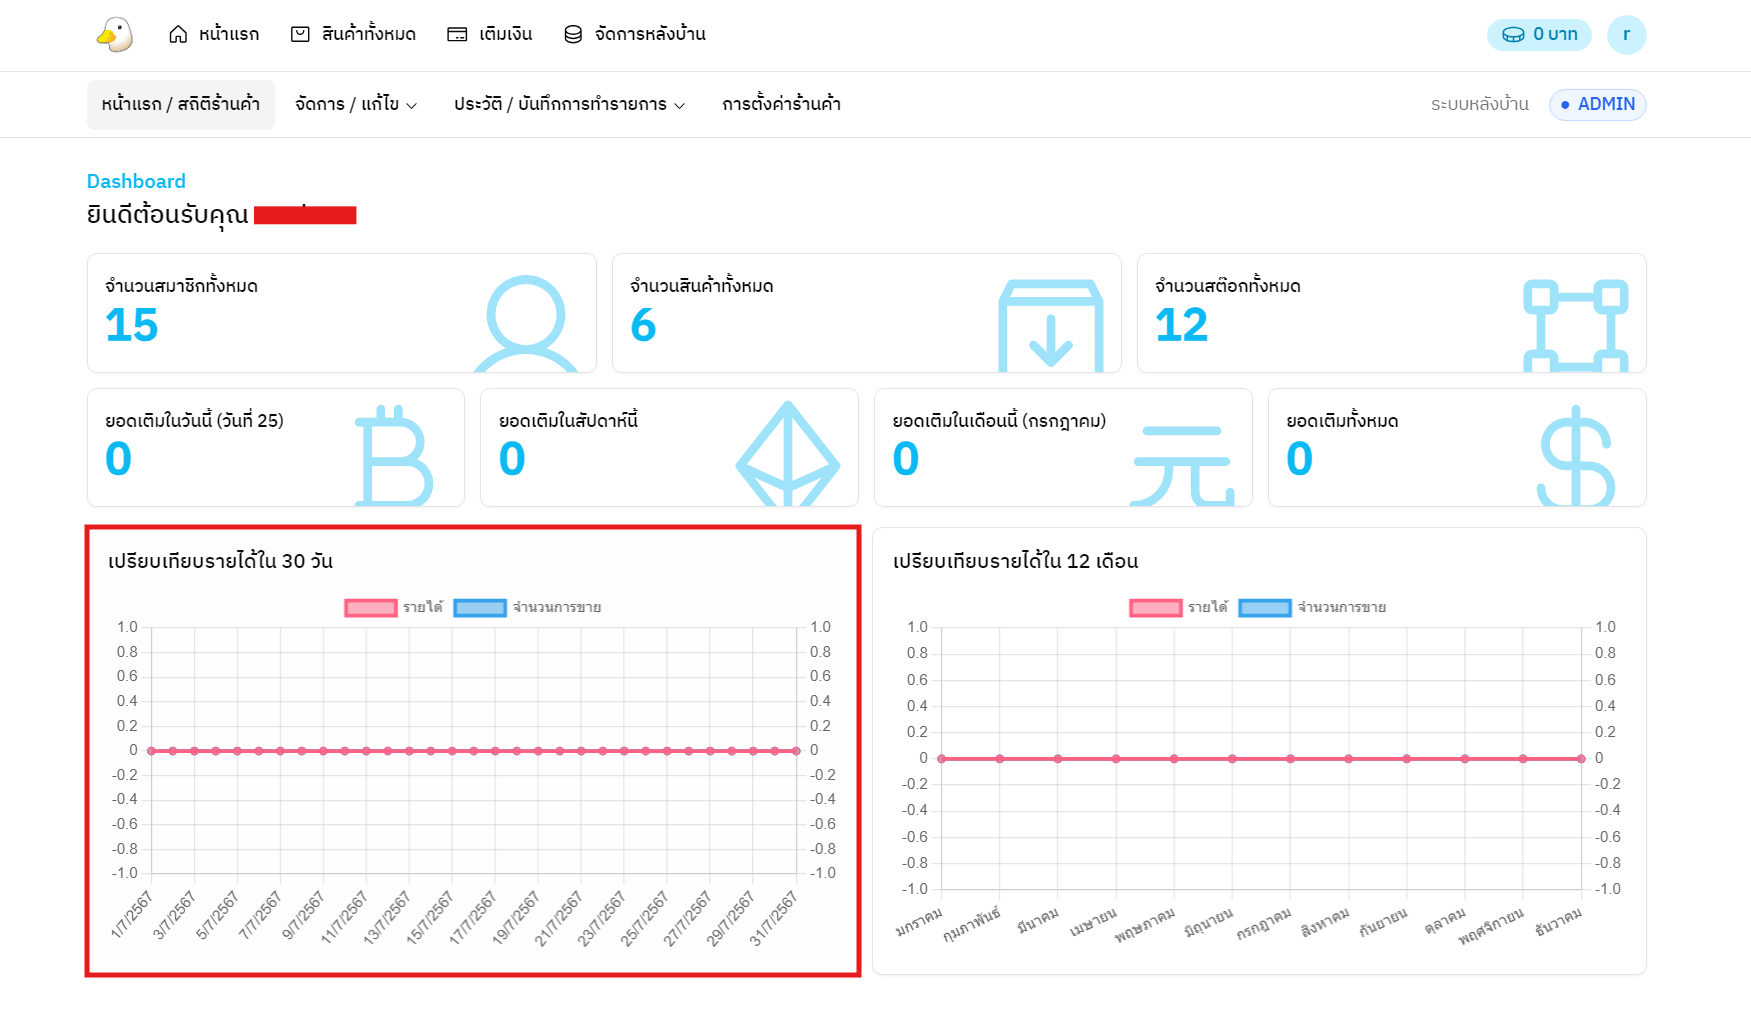Open เติมเงิน in top navigation

[x=490, y=34]
